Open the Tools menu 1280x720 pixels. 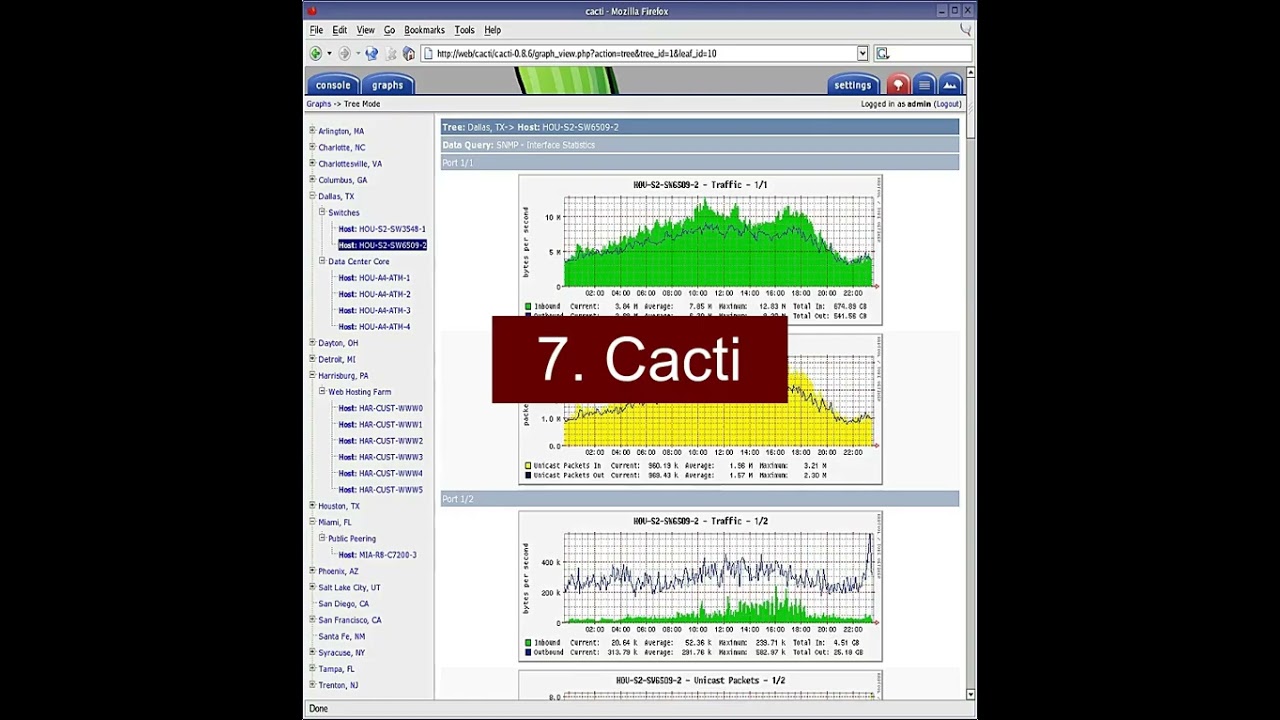[x=464, y=30]
